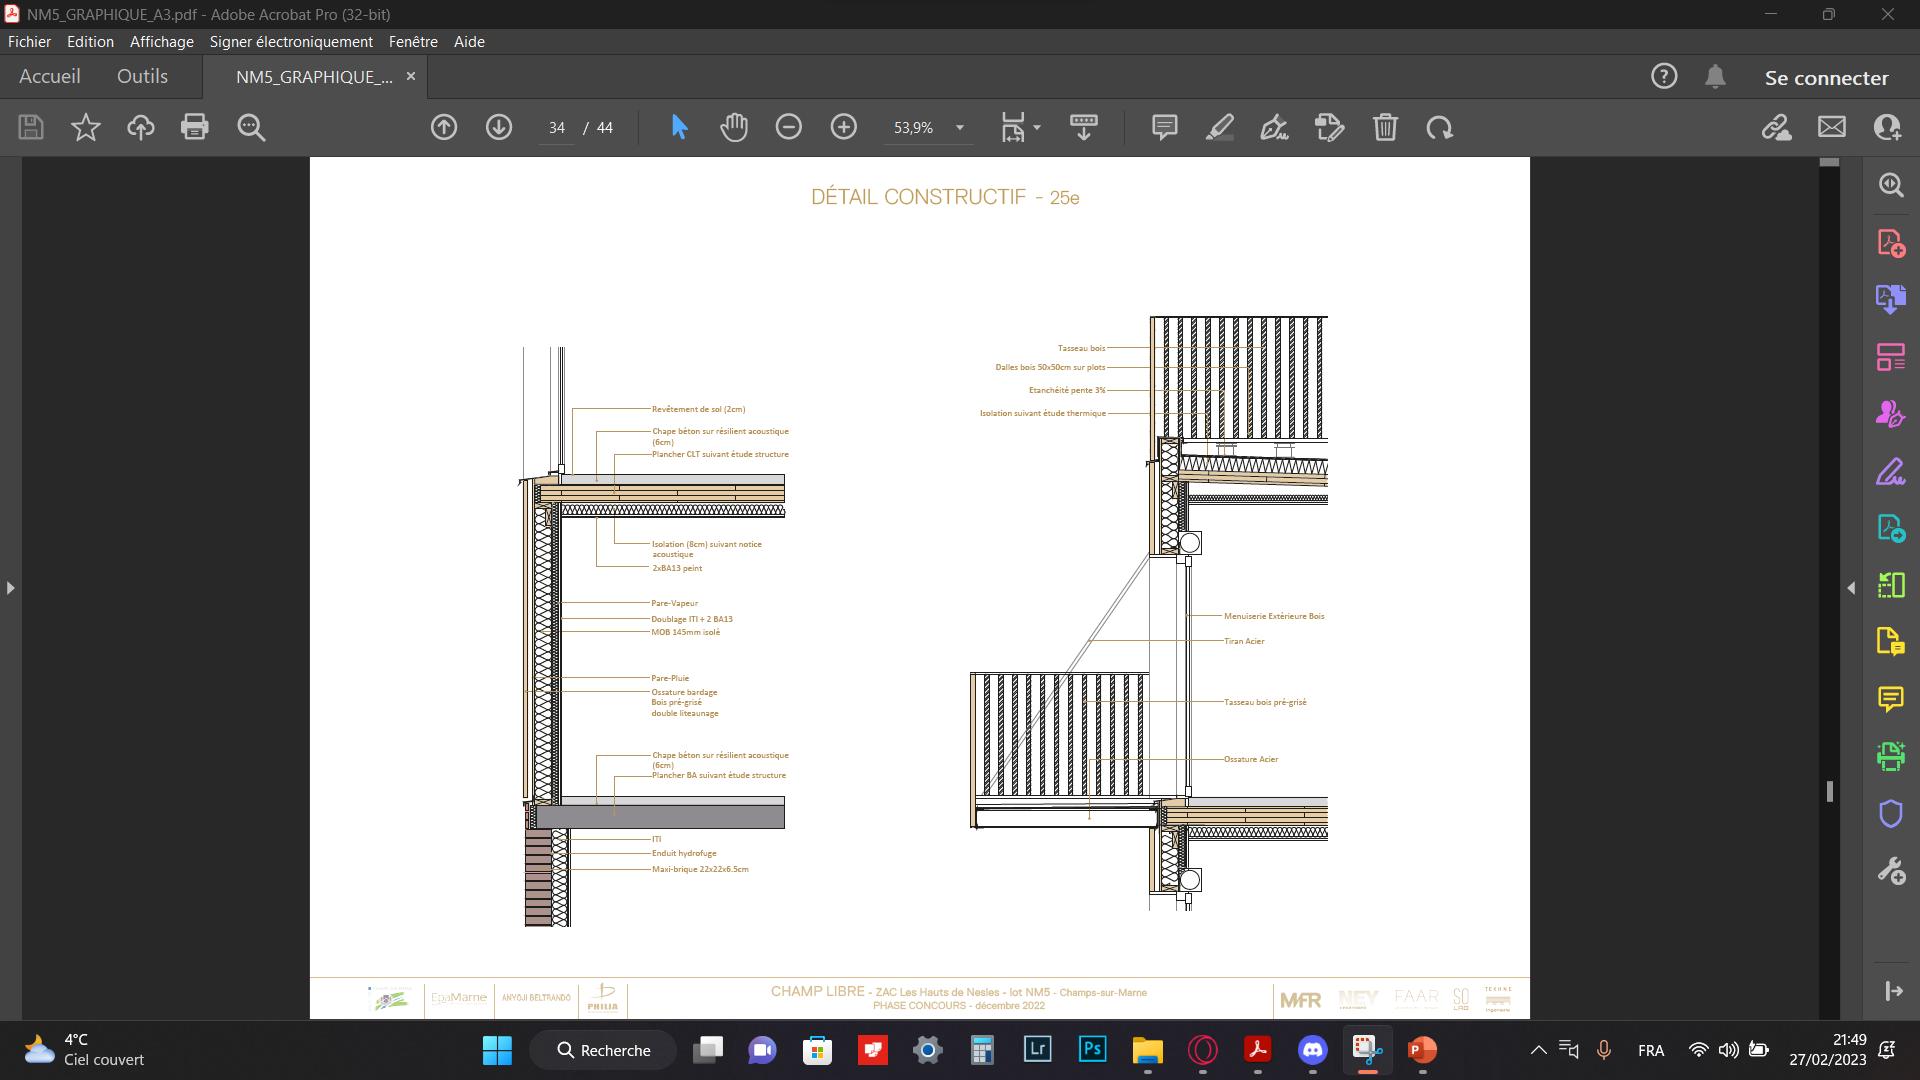Show hidden system tray icons

pos(1538,1050)
